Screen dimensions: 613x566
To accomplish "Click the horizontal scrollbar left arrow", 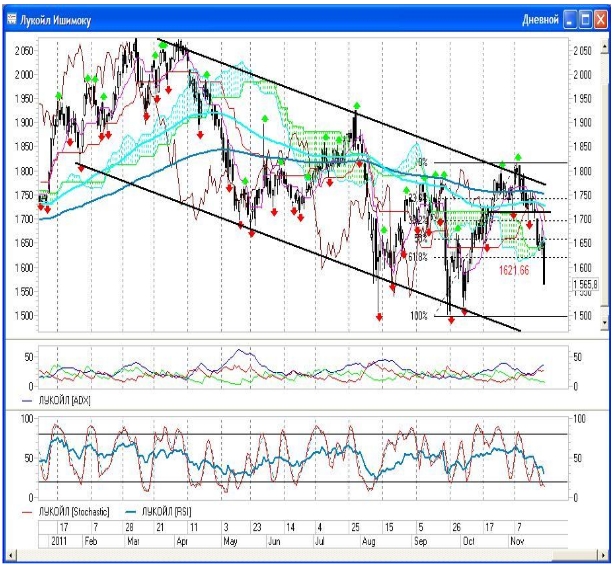I will click(x=10, y=555).
